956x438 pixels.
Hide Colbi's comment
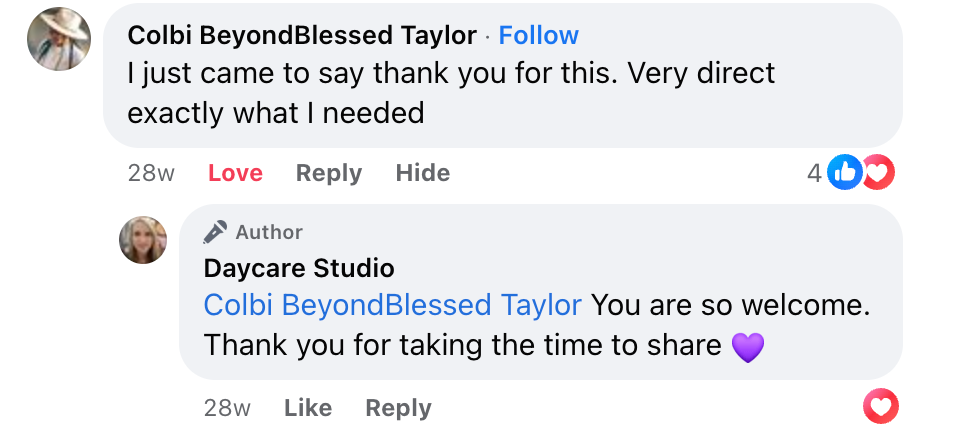[422, 173]
